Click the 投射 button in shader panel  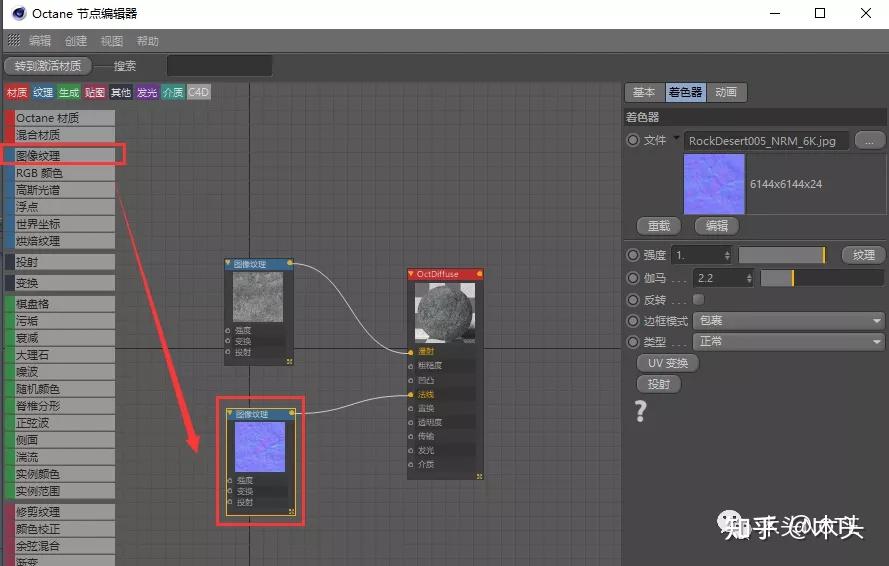coord(659,384)
